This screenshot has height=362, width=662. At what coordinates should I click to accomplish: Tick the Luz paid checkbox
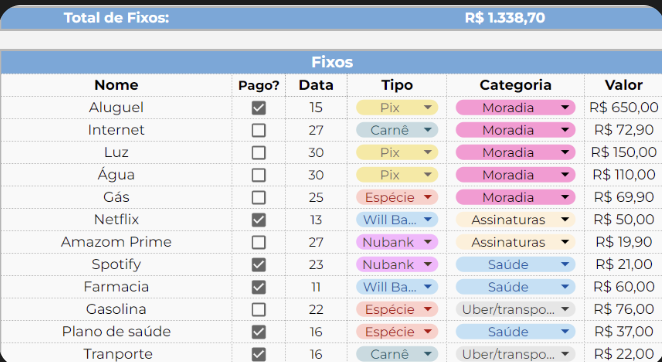tap(258, 152)
